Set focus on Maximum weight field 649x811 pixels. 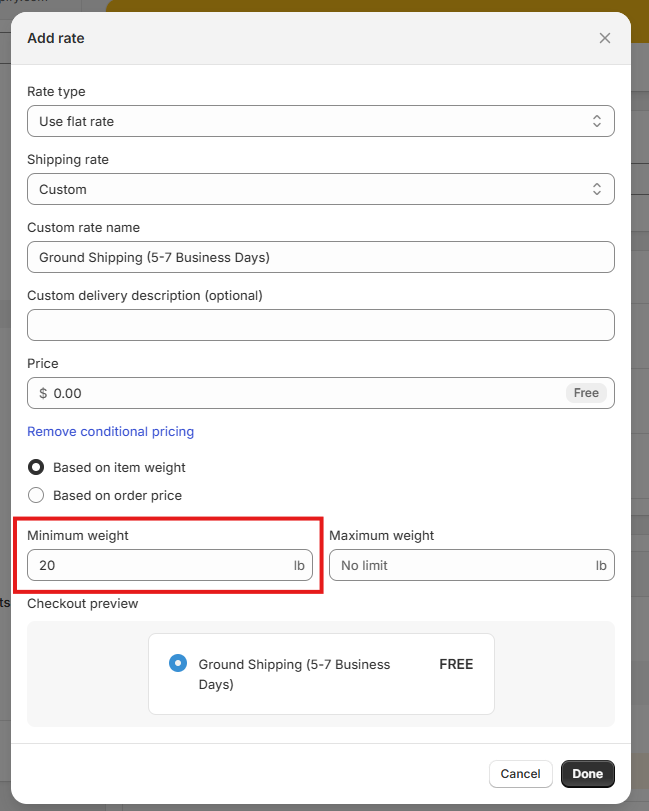pyautogui.click(x=460, y=565)
